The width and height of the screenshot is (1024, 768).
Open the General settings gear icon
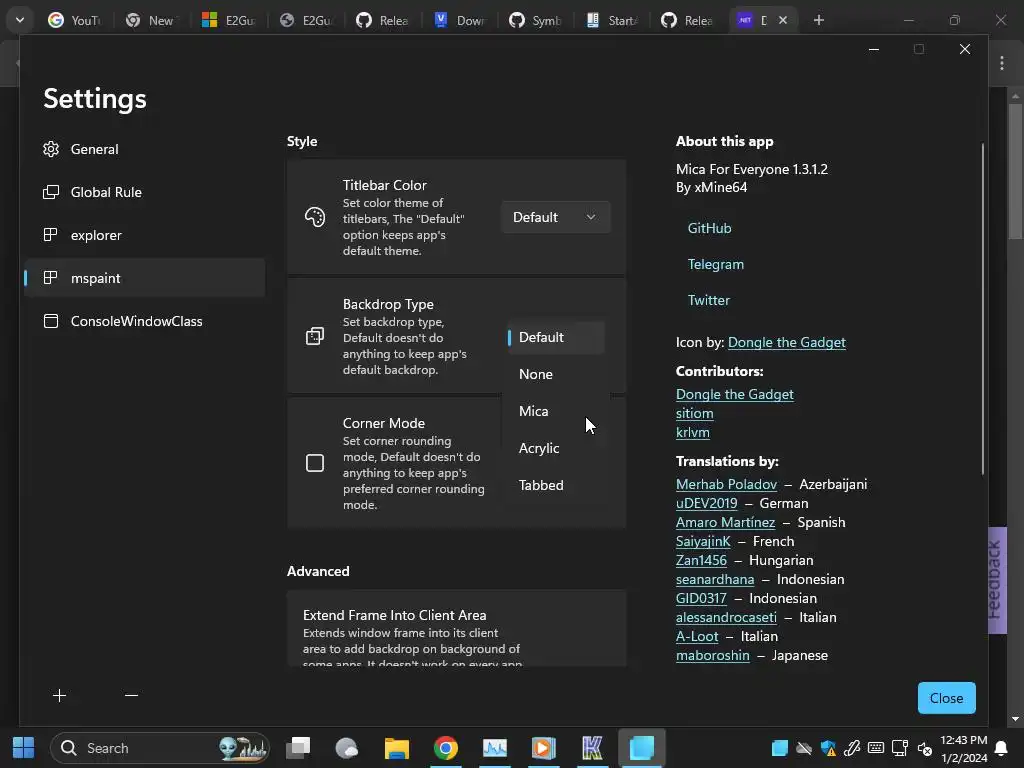tap(51, 149)
